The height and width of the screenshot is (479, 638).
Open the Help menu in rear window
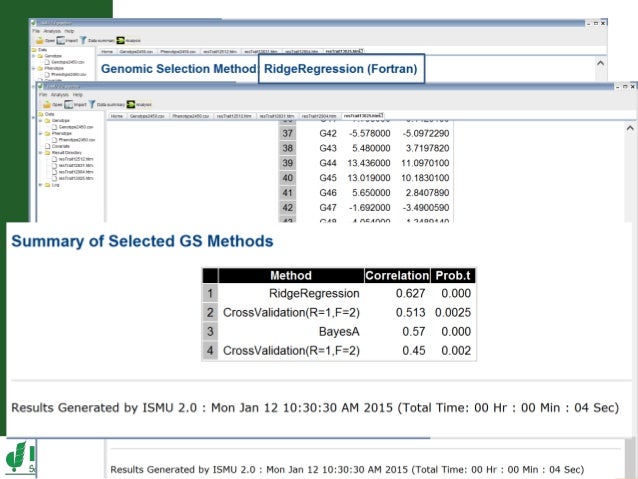pyautogui.click(x=70, y=31)
